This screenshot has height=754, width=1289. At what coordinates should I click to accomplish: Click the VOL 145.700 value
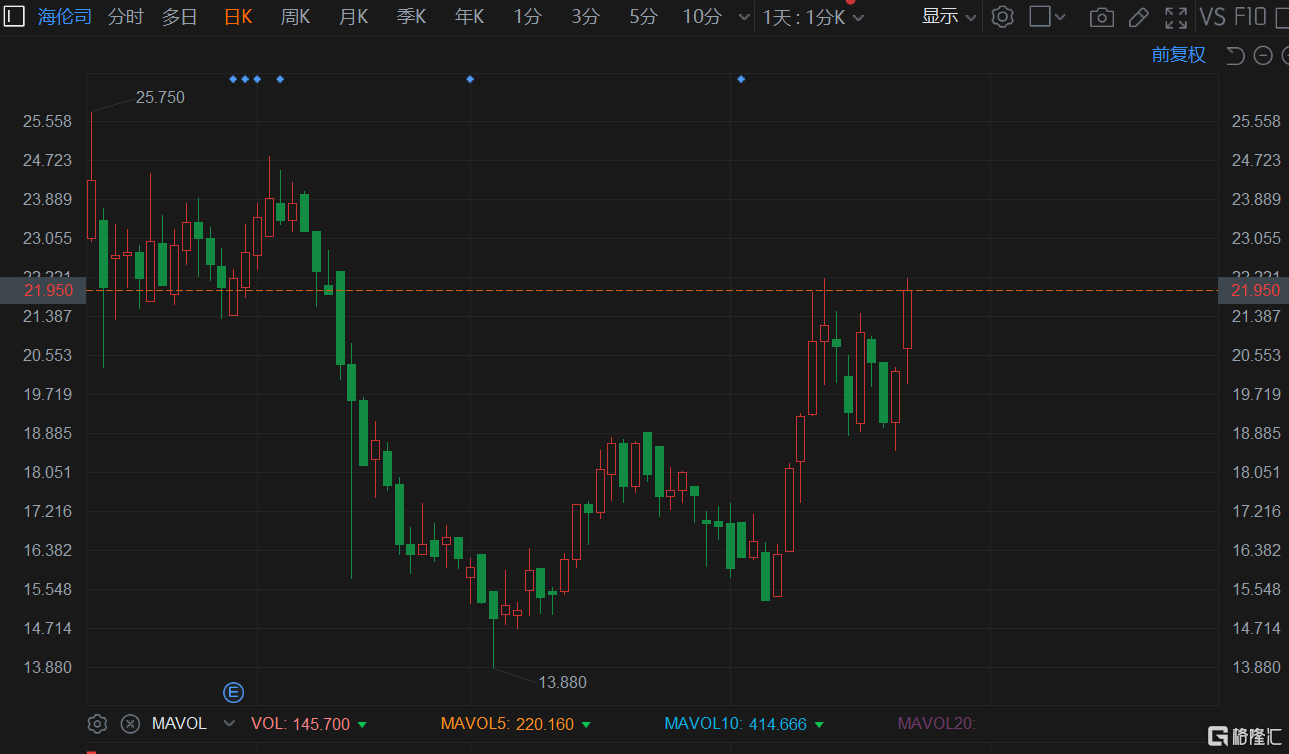point(321,724)
